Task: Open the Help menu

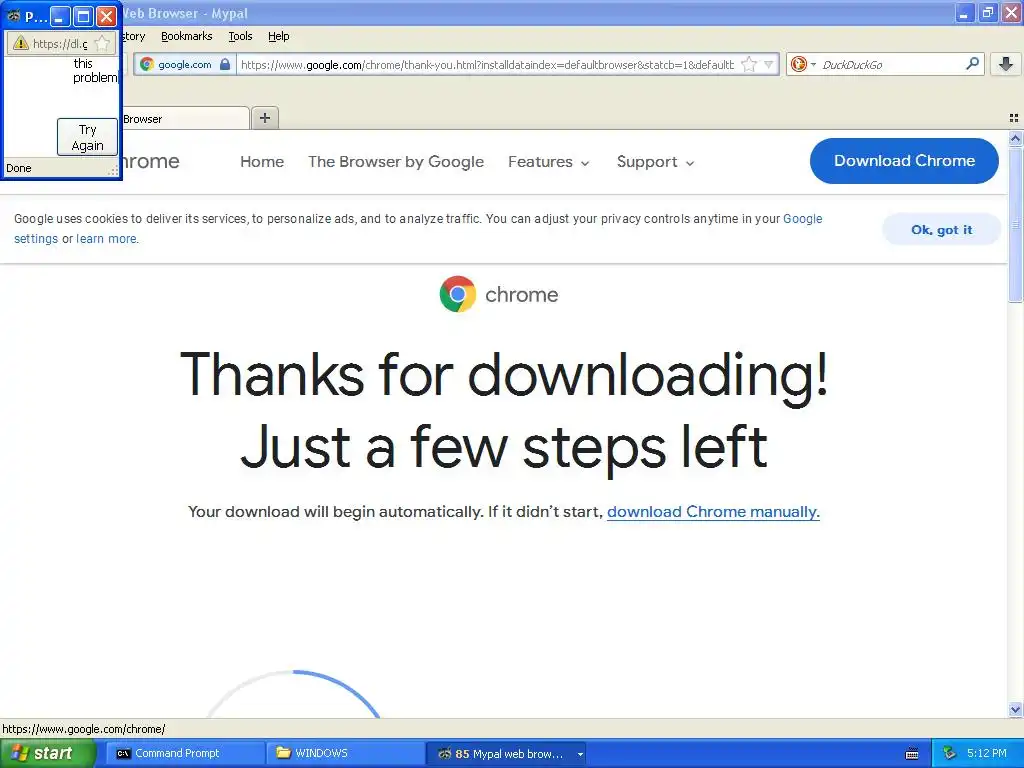Action: coord(279,36)
